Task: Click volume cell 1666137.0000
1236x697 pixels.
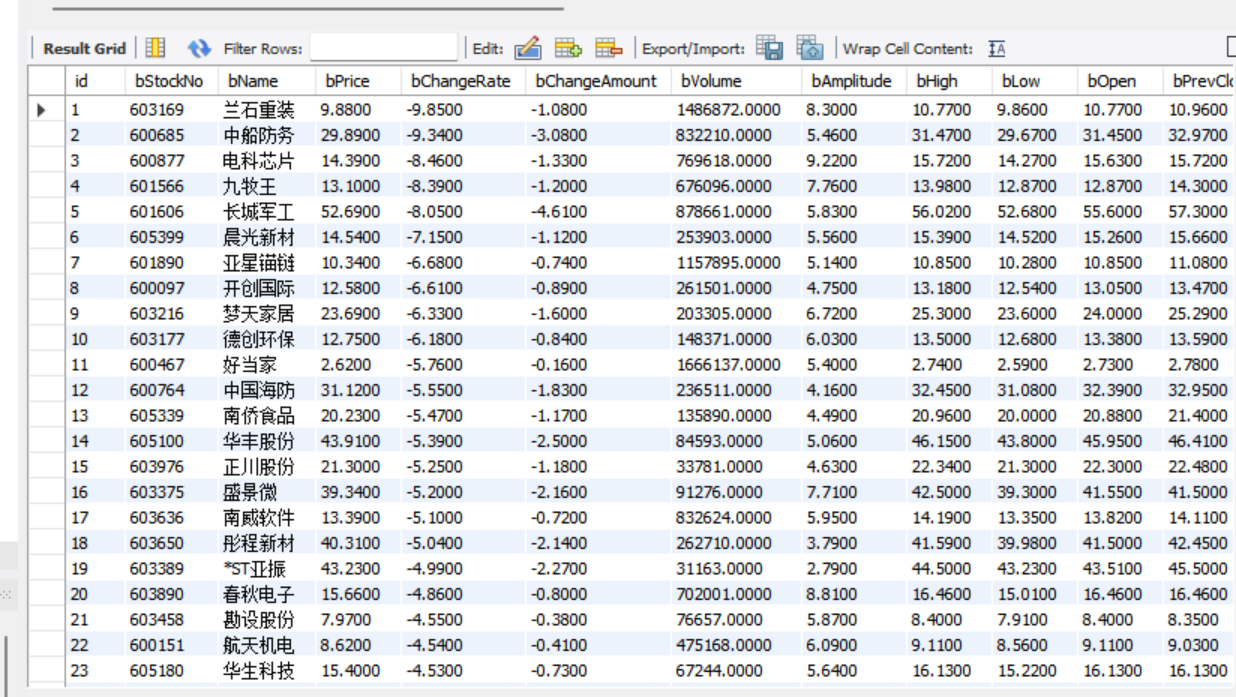Action: click(x=729, y=365)
